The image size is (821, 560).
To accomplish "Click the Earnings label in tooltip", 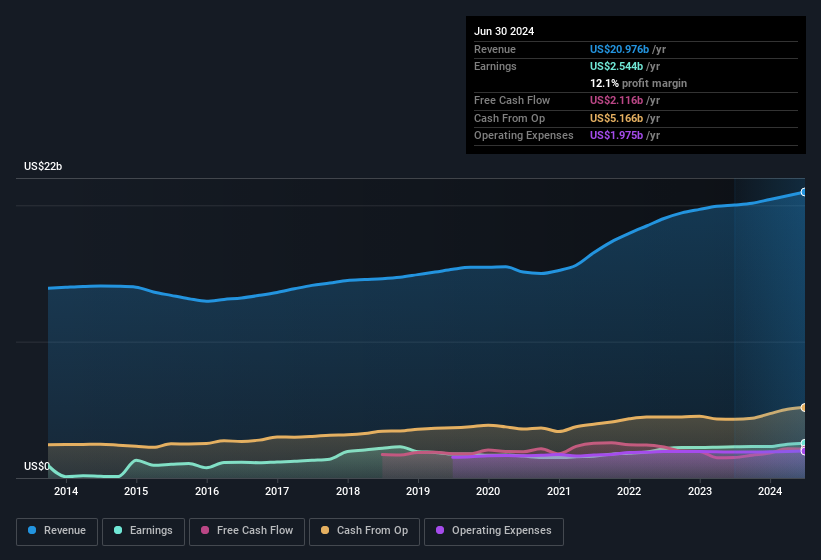I will (495, 66).
